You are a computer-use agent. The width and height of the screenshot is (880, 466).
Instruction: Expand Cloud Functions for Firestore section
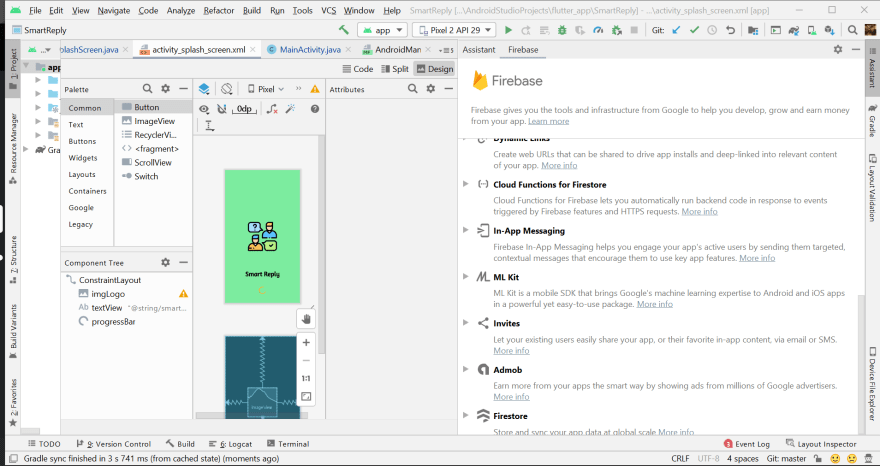point(465,184)
